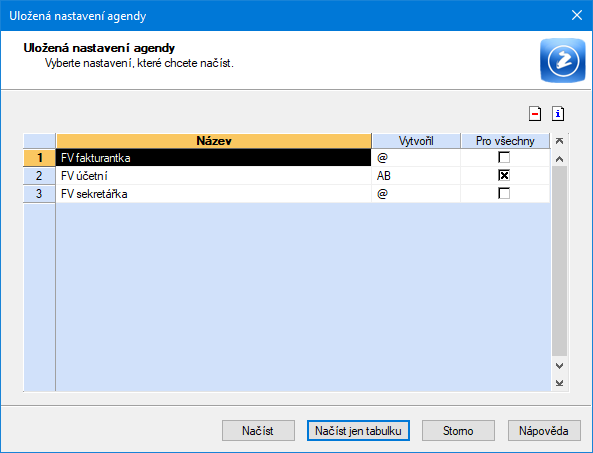The image size is (593, 453).
Task: Click the setting info document icon
Action: coord(558,114)
